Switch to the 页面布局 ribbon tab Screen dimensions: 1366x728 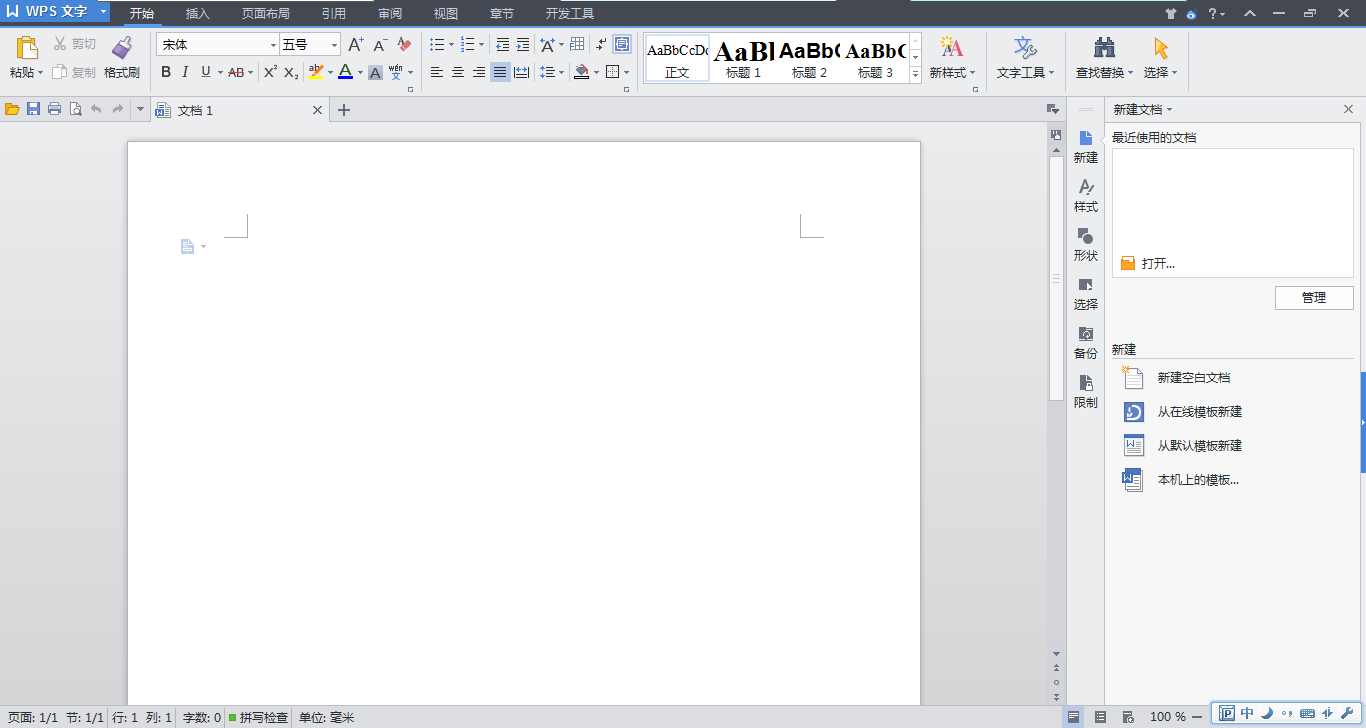coord(266,14)
